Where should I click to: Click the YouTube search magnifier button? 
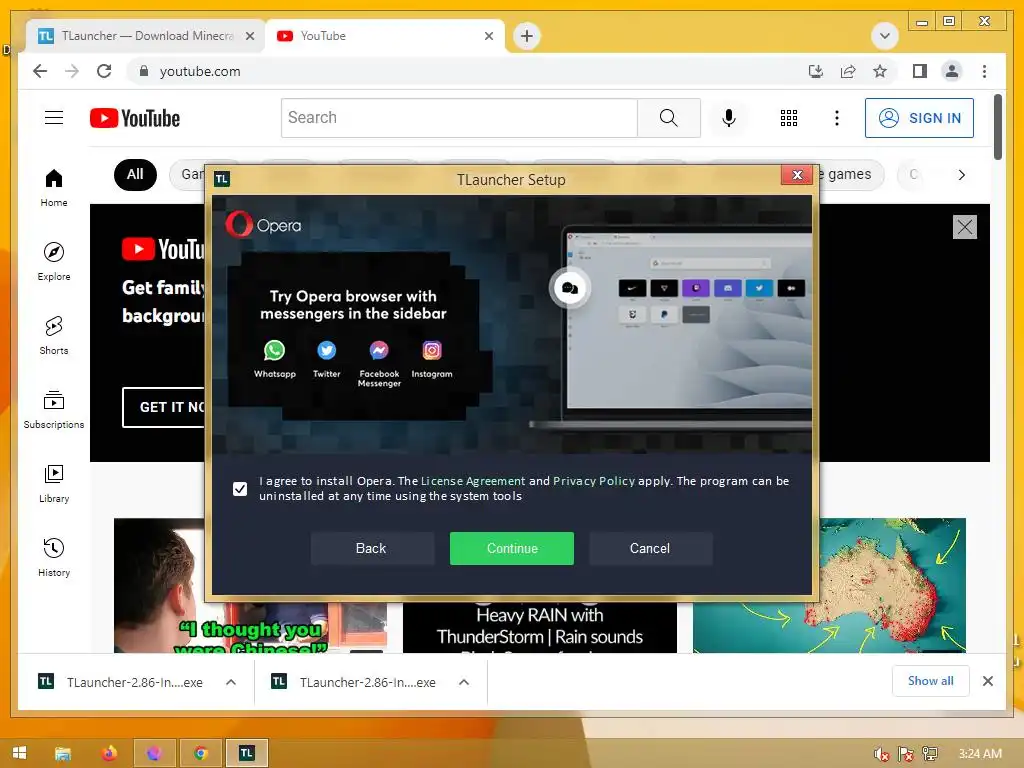pyautogui.click(x=668, y=118)
